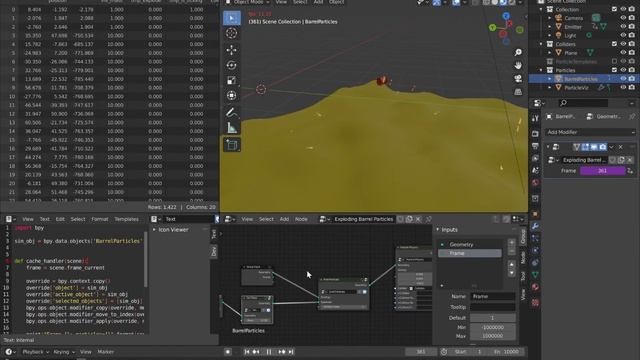This screenshot has width=640, height=360.
Task: Open the Tool tab in Properties editor
Action: [x=535, y=118]
